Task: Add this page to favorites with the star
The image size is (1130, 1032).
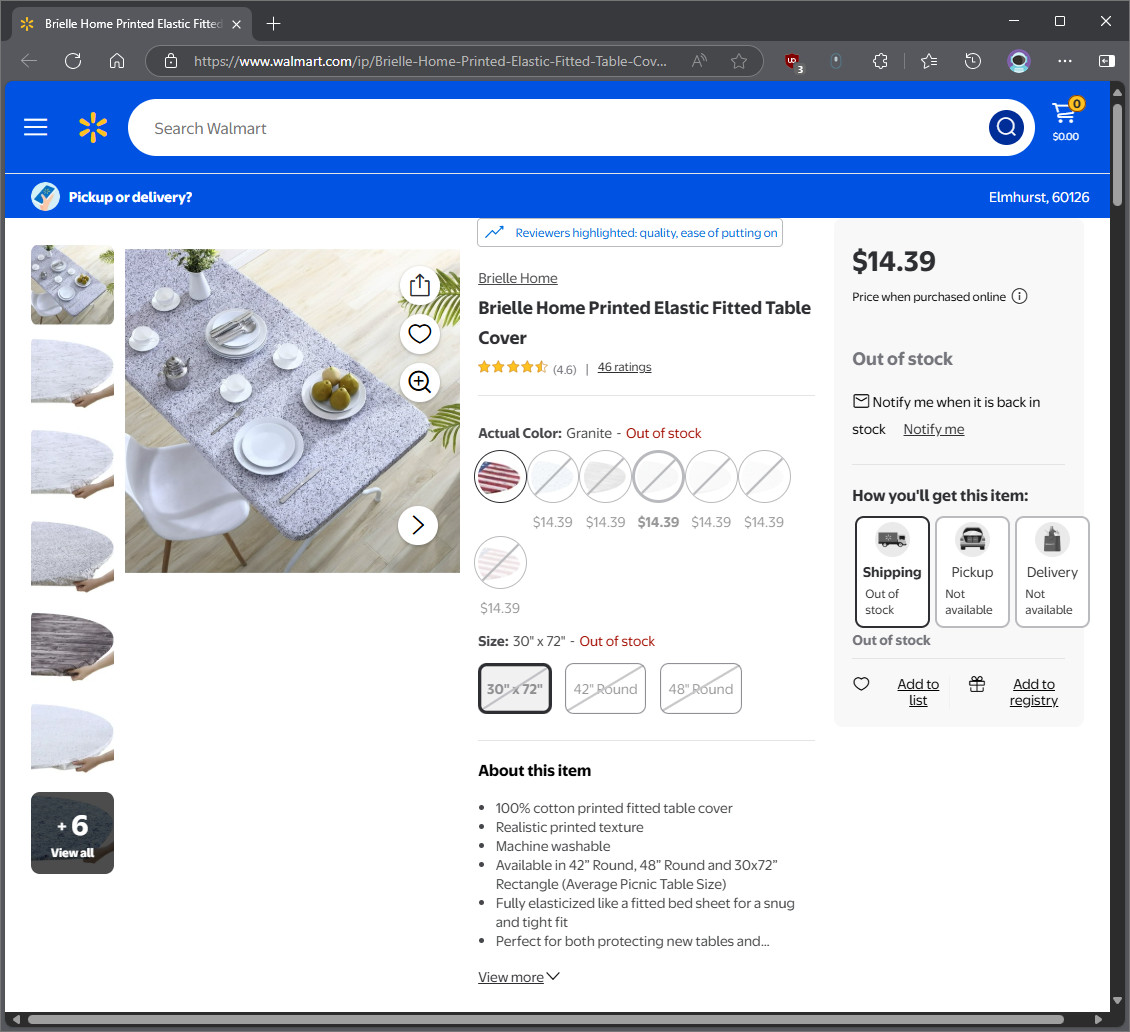Action: (739, 61)
